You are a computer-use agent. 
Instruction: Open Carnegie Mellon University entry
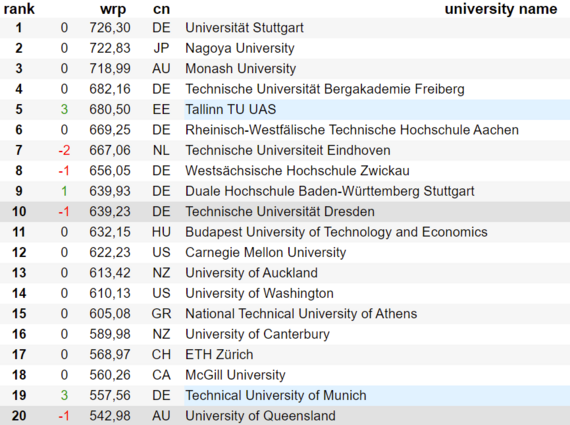(x=266, y=252)
